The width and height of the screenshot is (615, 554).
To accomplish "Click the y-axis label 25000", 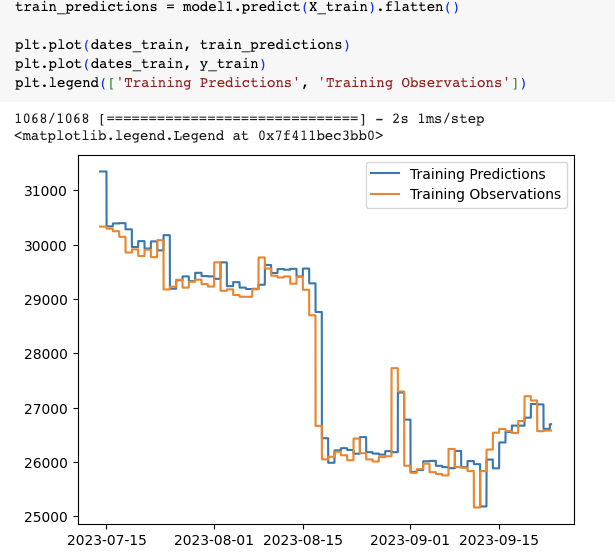I will coord(45,518).
